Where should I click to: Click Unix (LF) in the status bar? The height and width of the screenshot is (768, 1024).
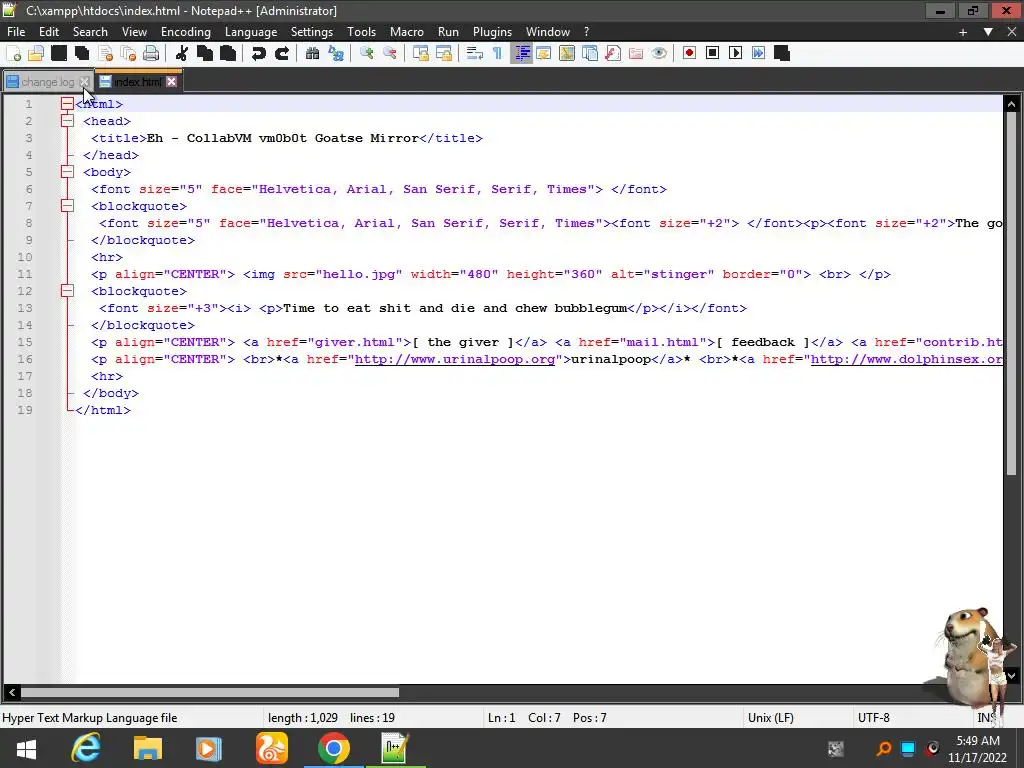click(771, 718)
